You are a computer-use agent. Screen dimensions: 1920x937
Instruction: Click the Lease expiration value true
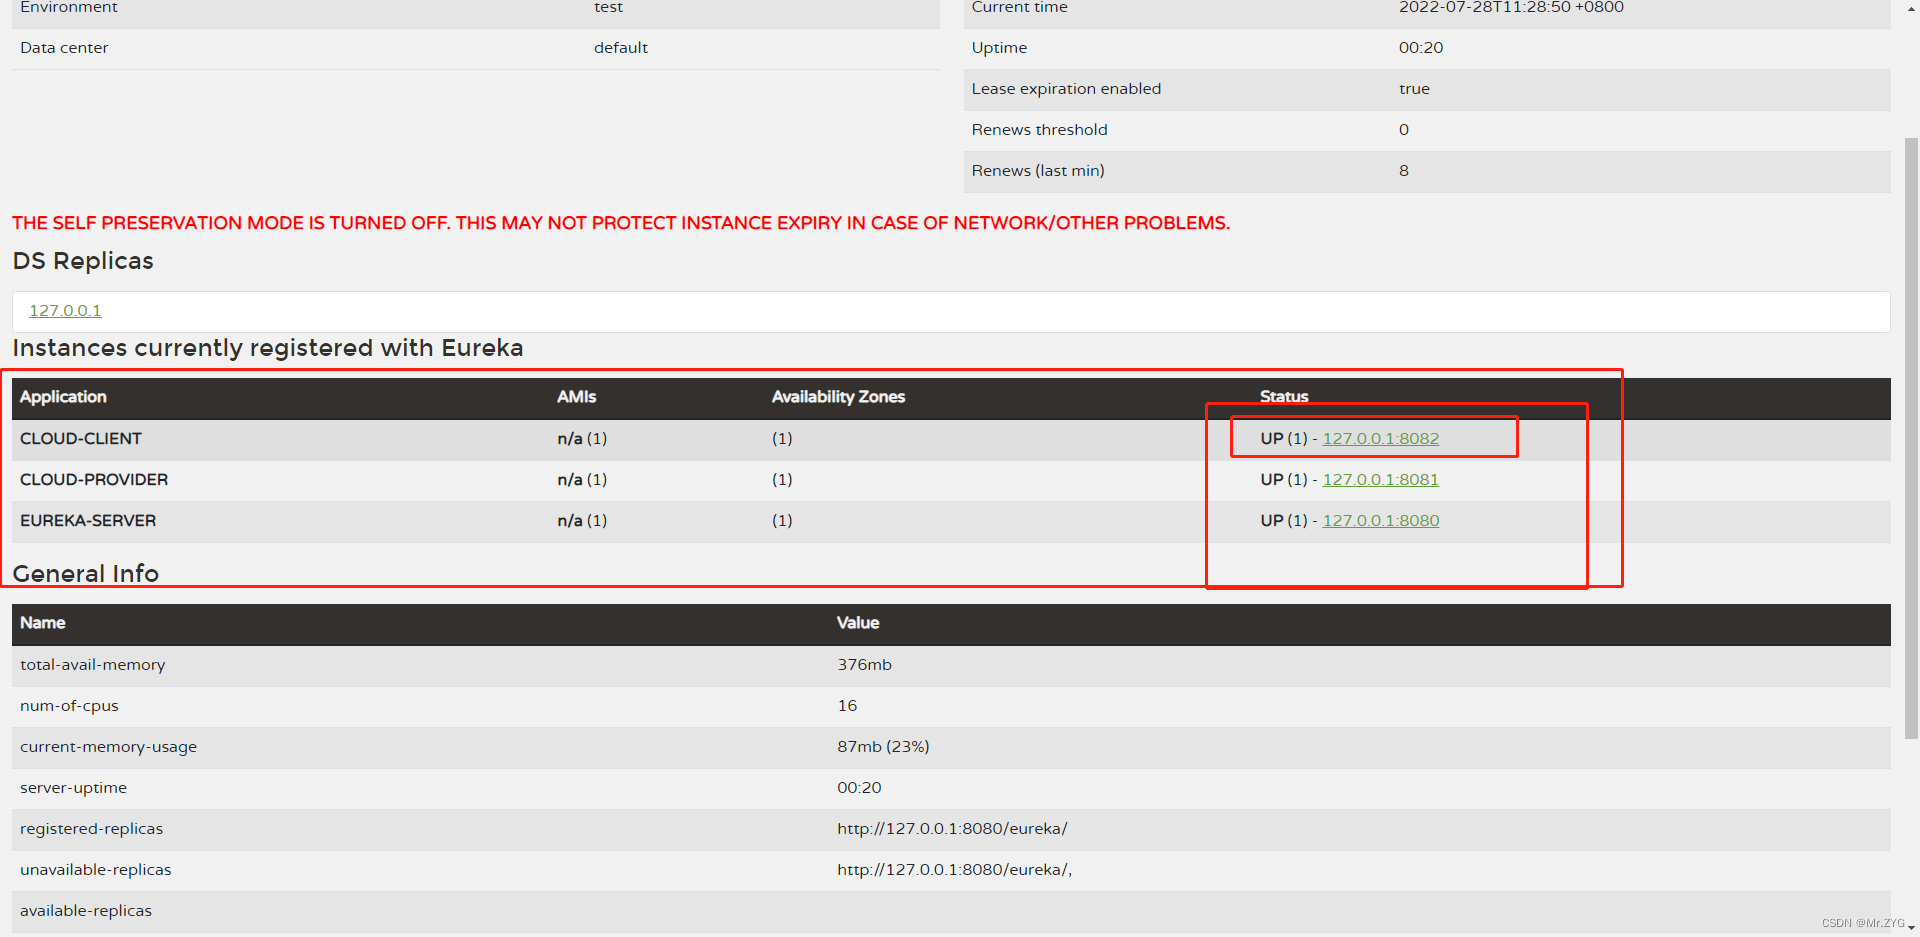pyautogui.click(x=1414, y=89)
